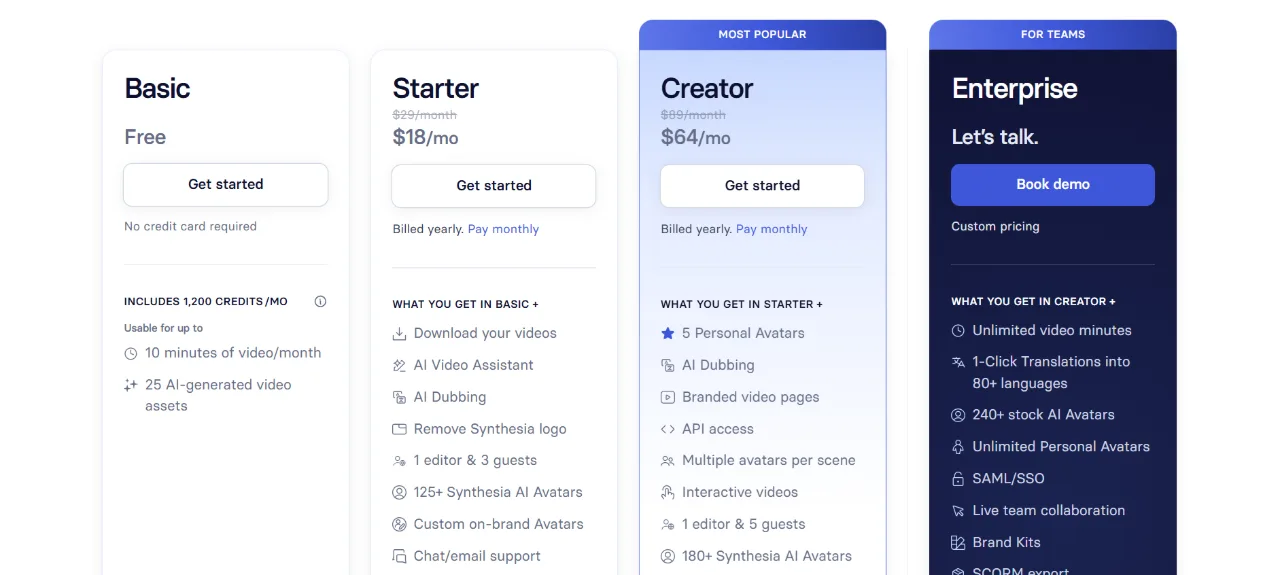Click the sparkle icon beside 25 AI-generated video assets
The width and height of the screenshot is (1280, 575).
(130, 385)
